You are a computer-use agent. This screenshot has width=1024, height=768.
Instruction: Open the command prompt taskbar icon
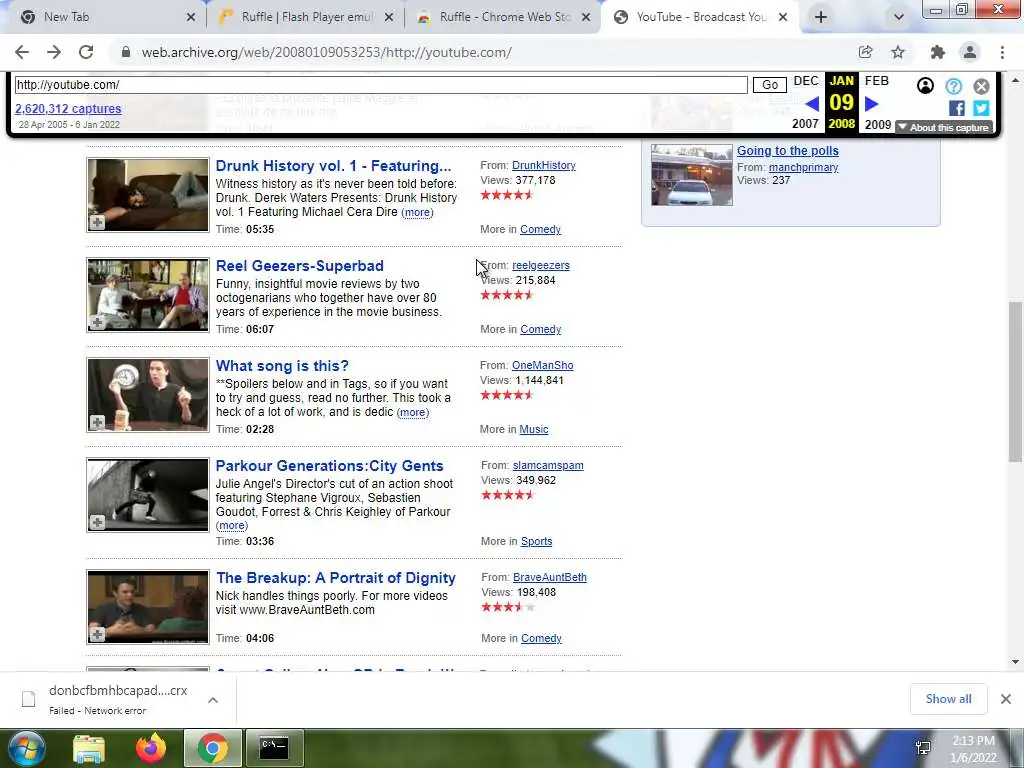pyautogui.click(x=274, y=748)
